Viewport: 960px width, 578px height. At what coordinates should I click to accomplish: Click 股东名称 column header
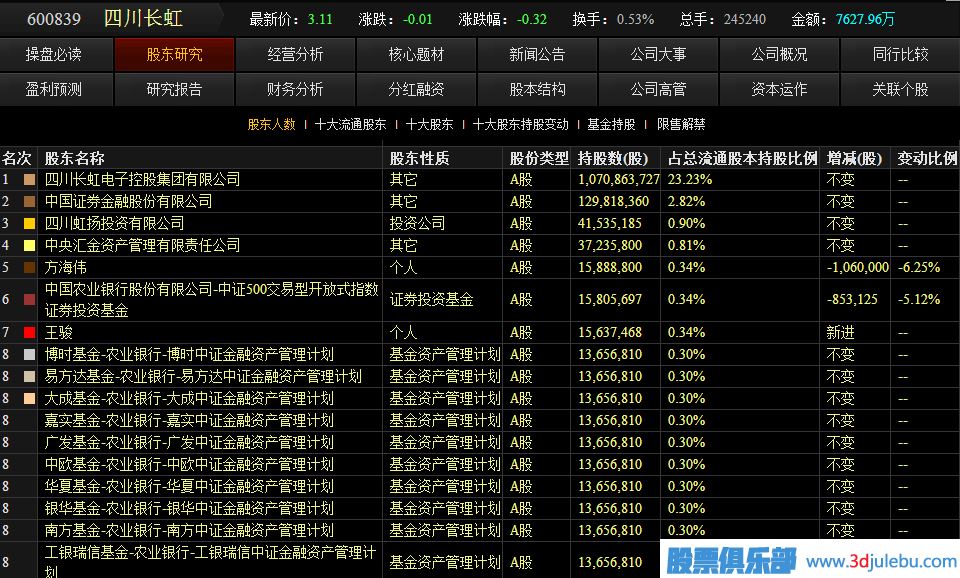click(x=74, y=159)
